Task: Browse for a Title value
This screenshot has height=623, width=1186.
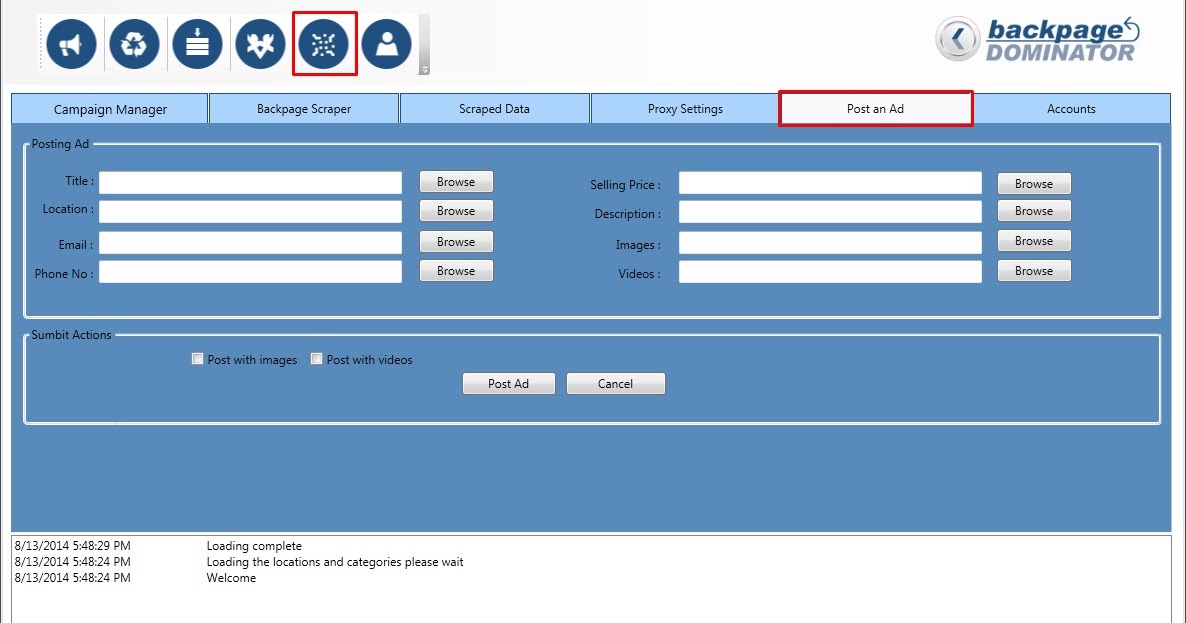Action: (x=455, y=181)
